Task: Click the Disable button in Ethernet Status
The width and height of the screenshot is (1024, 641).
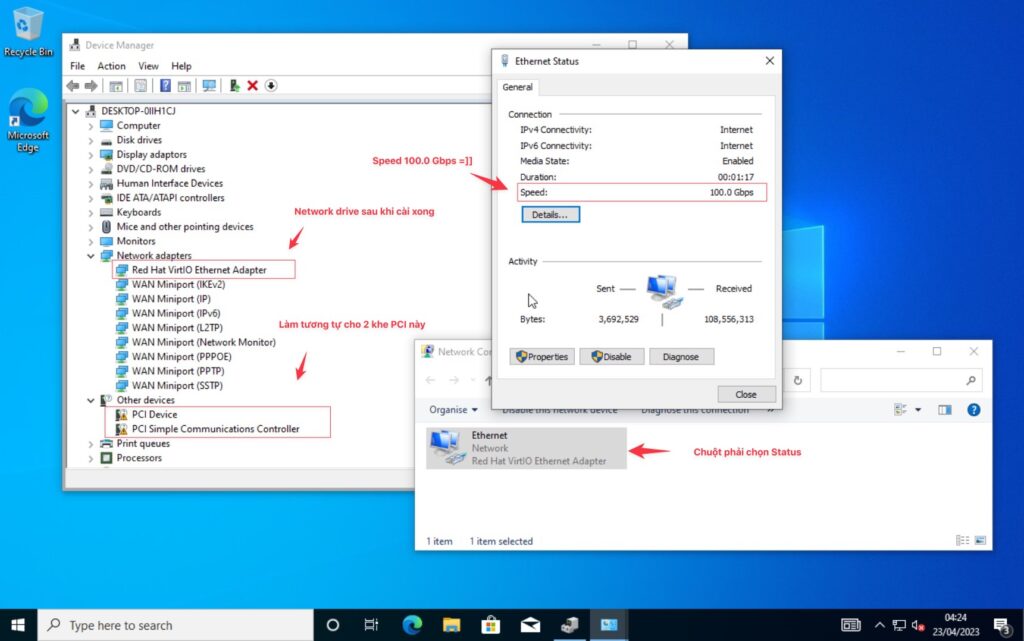Action: coord(611,356)
